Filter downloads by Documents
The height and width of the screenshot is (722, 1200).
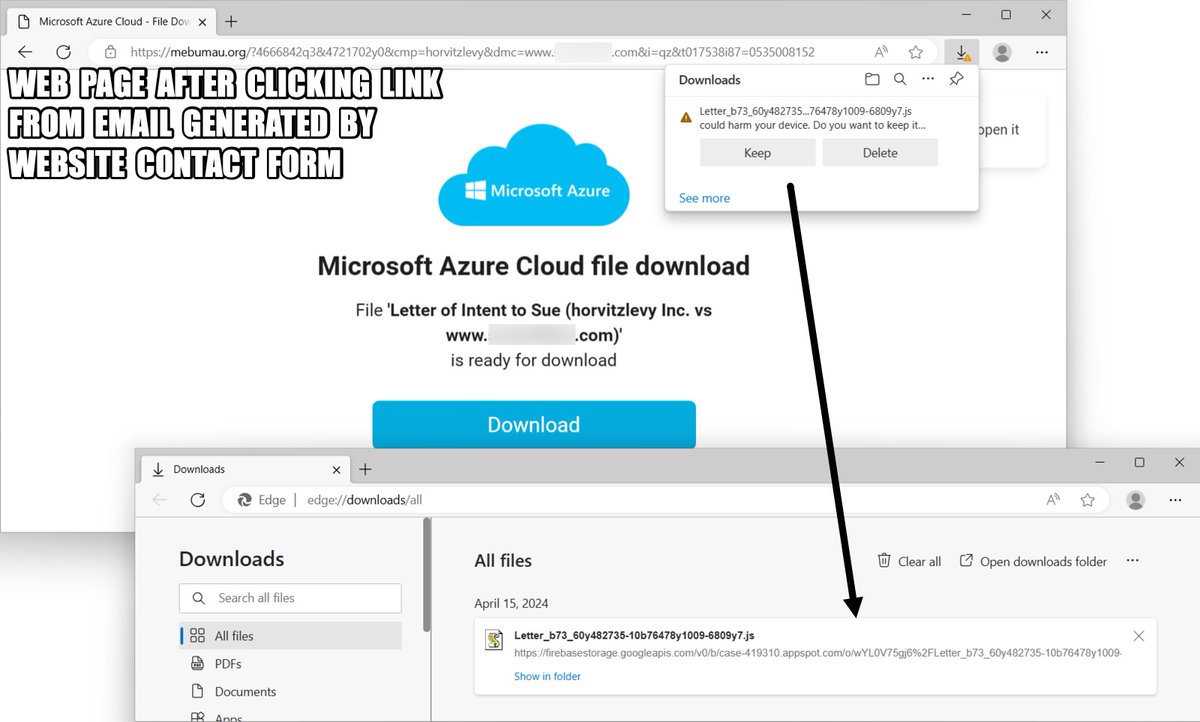pos(291,692)
